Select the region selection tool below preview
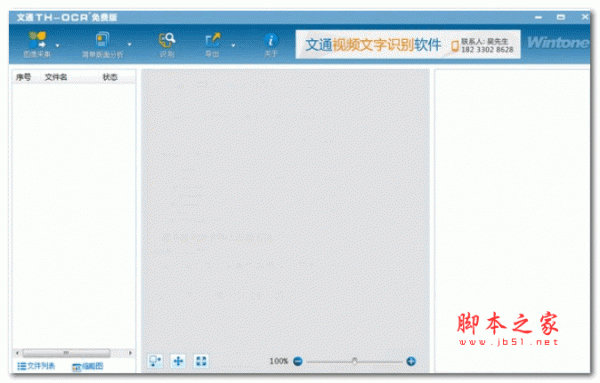Screen dimensions: 600x383 point(155,361)
